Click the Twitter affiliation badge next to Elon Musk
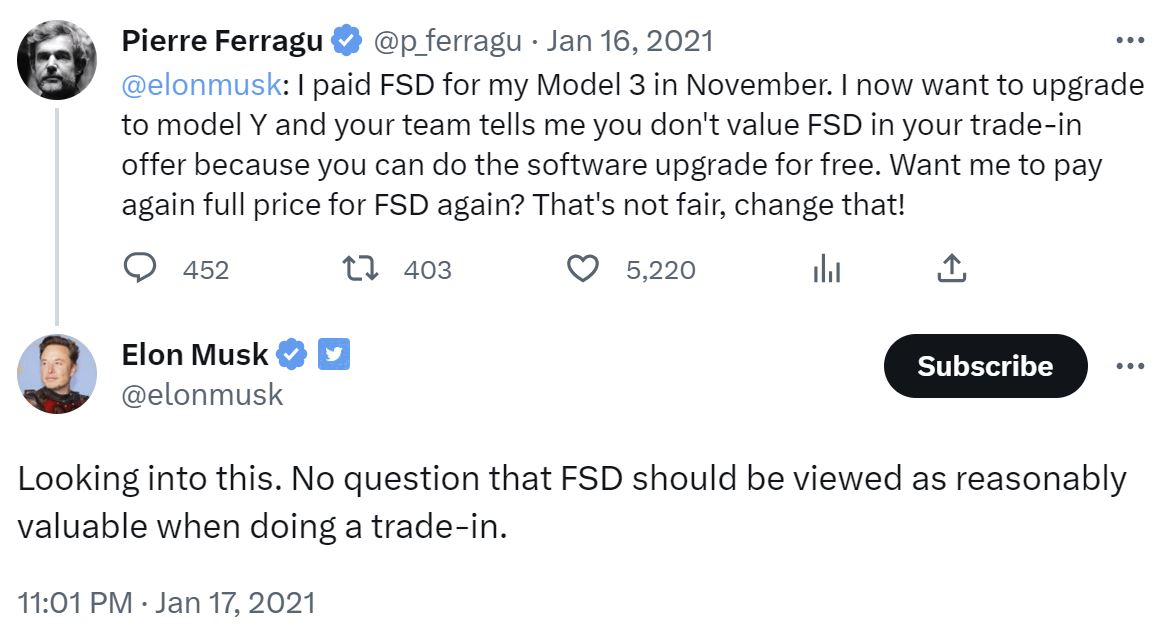This screenshot has width=1168, height=633. (333, 354)
